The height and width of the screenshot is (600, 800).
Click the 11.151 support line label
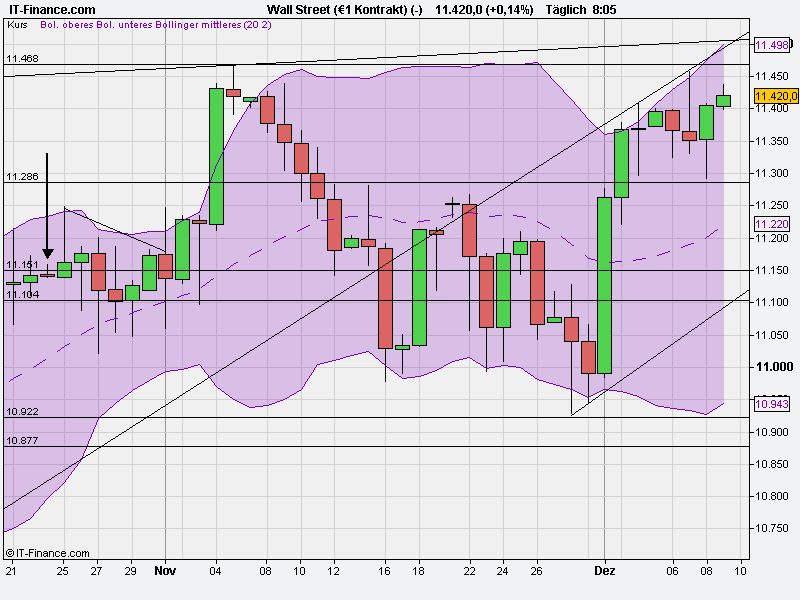[x=22, y=265]
